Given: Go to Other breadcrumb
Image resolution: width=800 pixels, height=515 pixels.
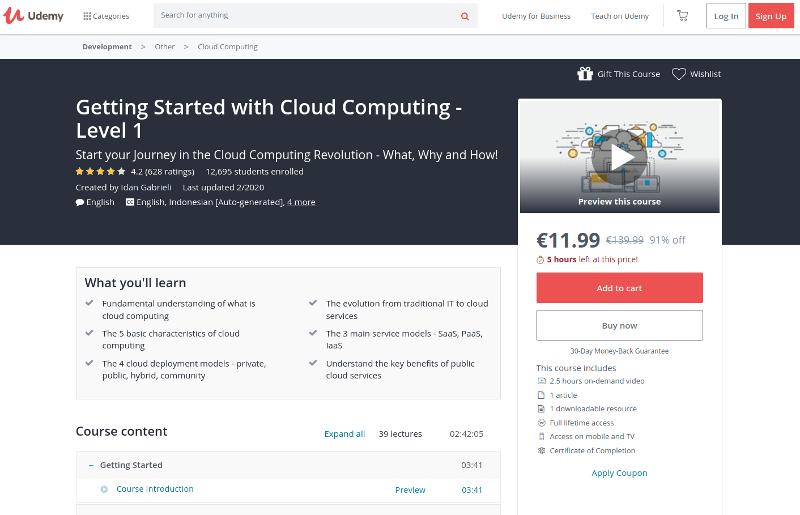Looking at the screenshot, I should pyautogui.click(x=165, y=46).
